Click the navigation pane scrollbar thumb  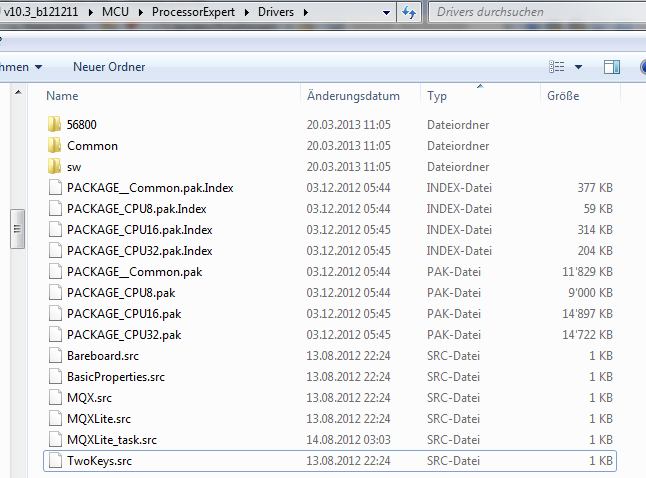click(17, 229)
